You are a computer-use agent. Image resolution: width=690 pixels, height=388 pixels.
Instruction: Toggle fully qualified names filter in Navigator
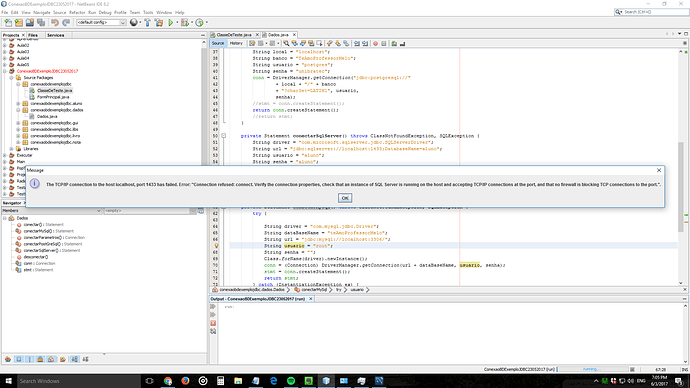[x=62, y=359]
